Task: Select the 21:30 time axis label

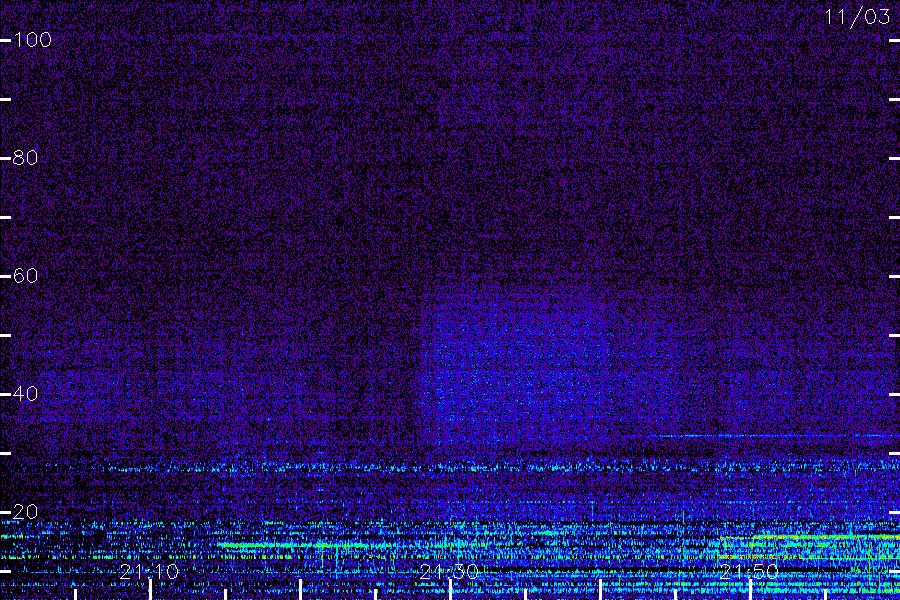Action: (x=449, y=572)
